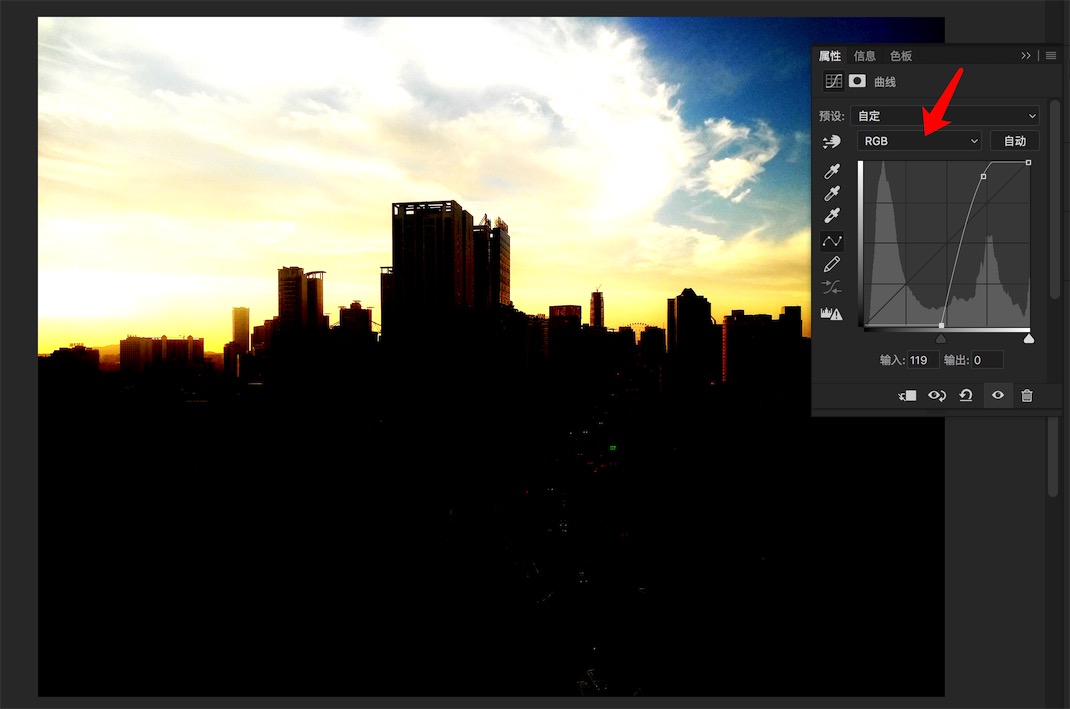Image resolution: width=1070 pixels, height=709 pixels.
Task: Open the 预设 preset dropdown
Action: (945, 116)
